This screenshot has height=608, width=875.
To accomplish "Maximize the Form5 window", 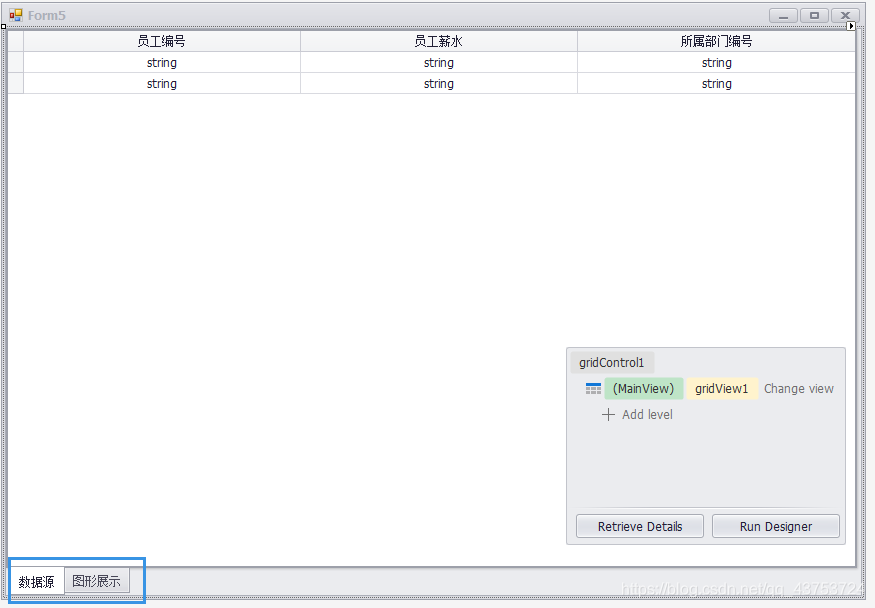I will (814, 16).
